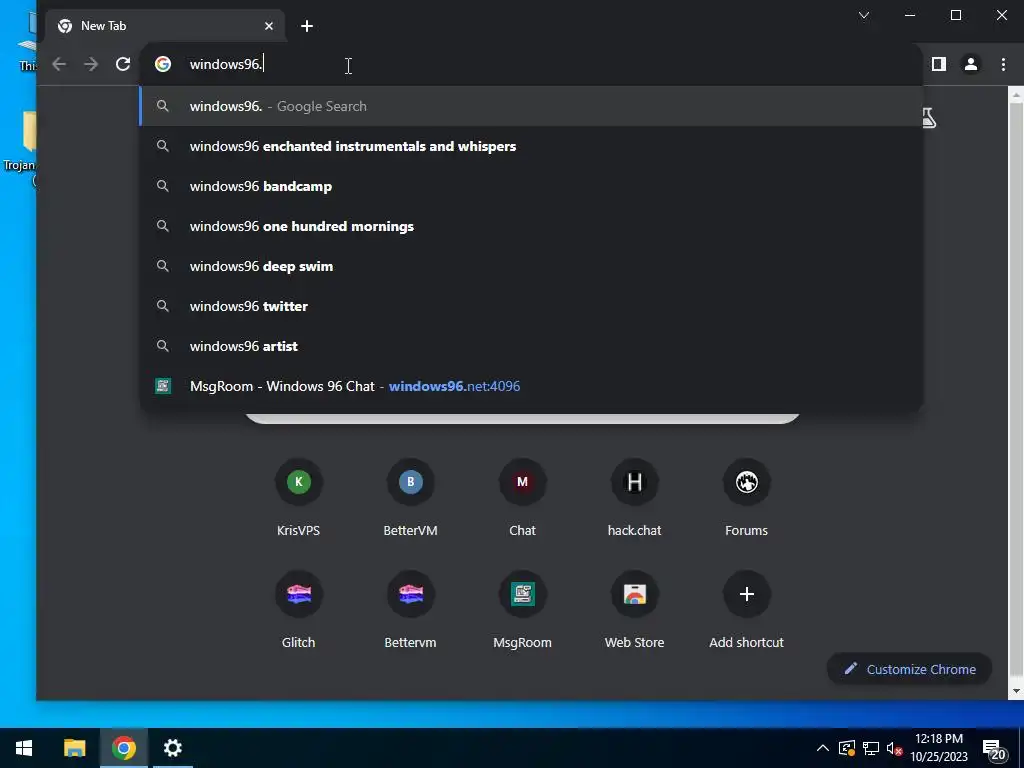The width and height of the screenshot is (1024, 768).
Task: Click the muted volume tray icon
Action: coord(894,748)
